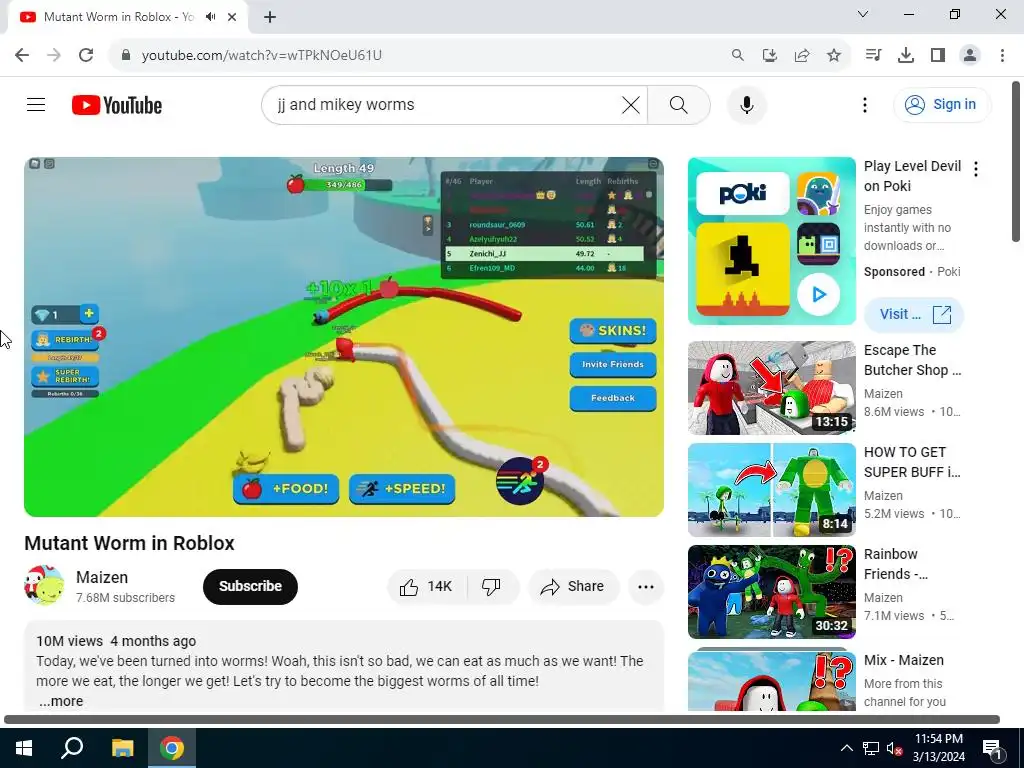This screenshot has height=768, width=1024.
Task: Open the Maizen channel avatar
Action: click(x=44, y=586)
